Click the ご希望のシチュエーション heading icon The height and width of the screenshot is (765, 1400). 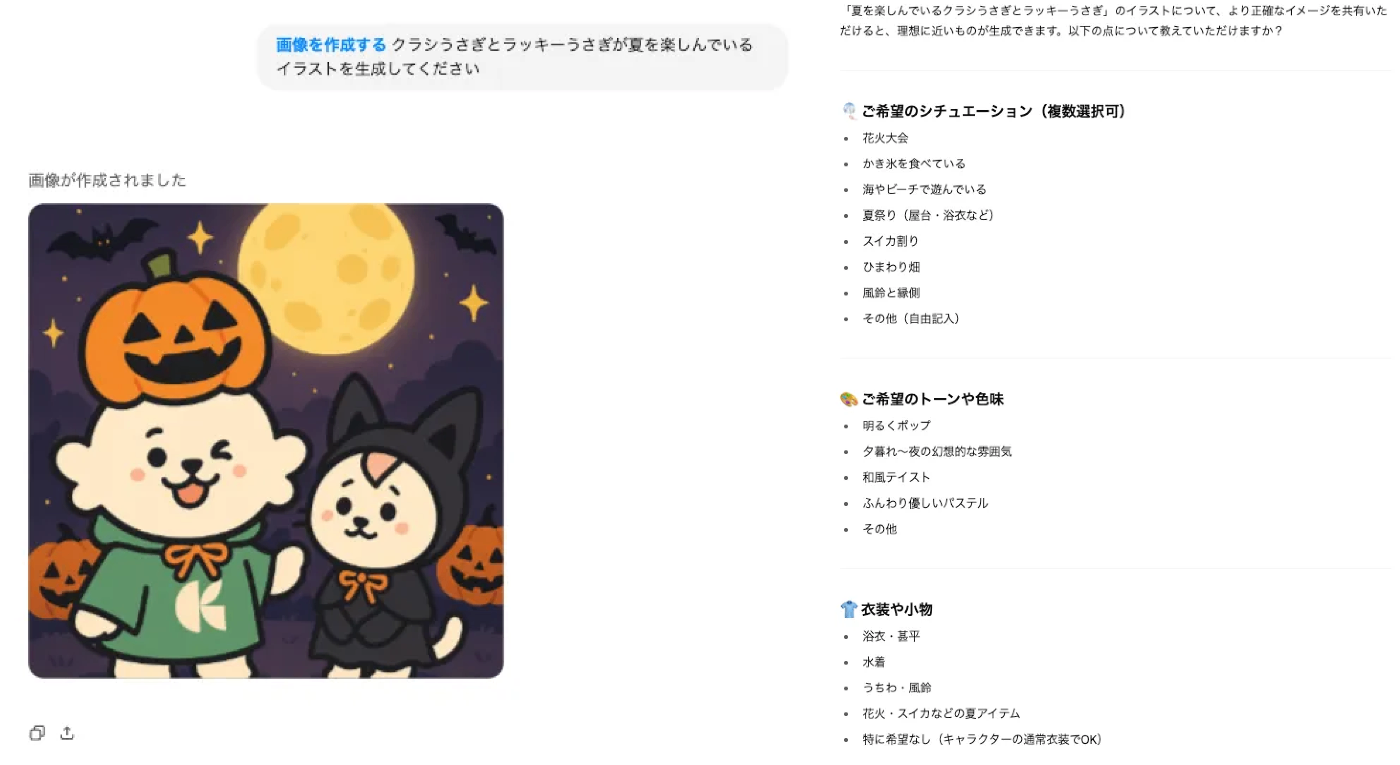coord(849,111)
